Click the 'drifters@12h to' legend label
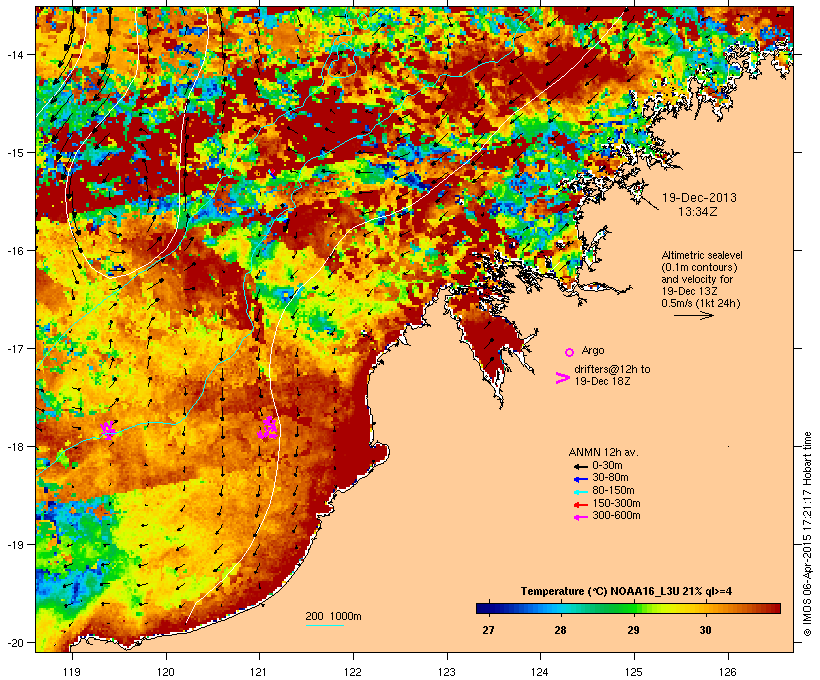 coord(612,369)
